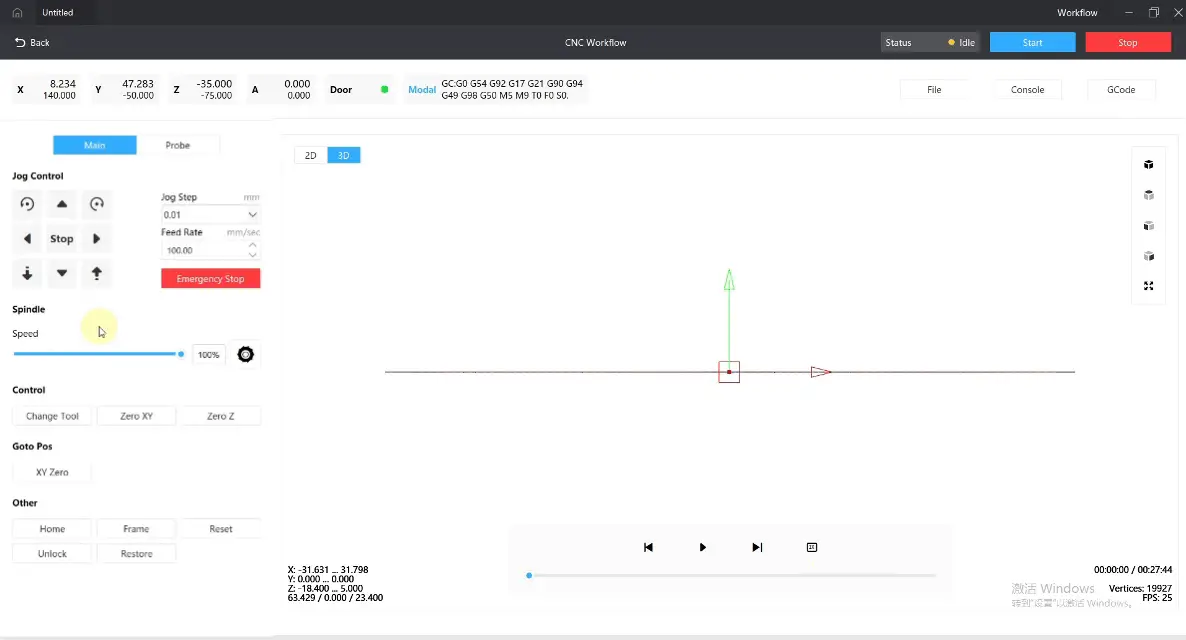Decrease Feed Rate with the down stepper
This screenshot has width=1186, height=640.
click(x=252, y=255)
